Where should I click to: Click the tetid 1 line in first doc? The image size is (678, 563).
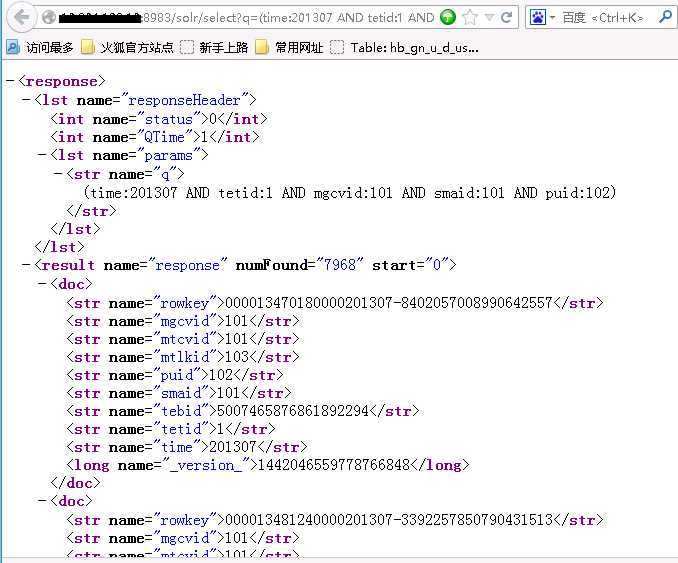[171, 429]
